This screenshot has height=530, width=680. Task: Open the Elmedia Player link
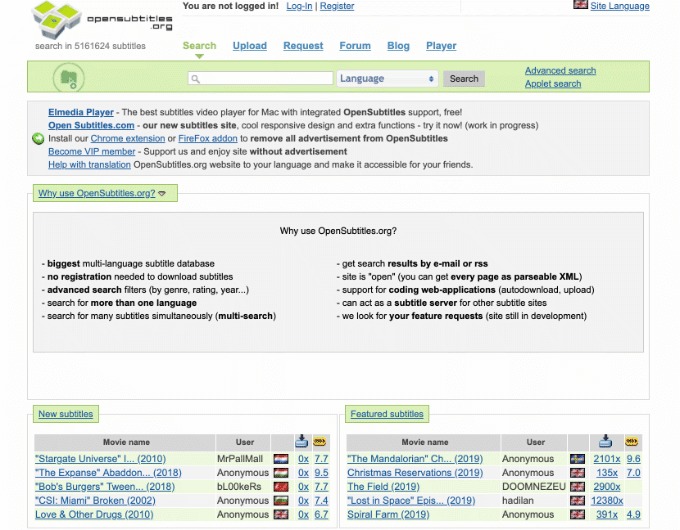click(x=81, y=112)
